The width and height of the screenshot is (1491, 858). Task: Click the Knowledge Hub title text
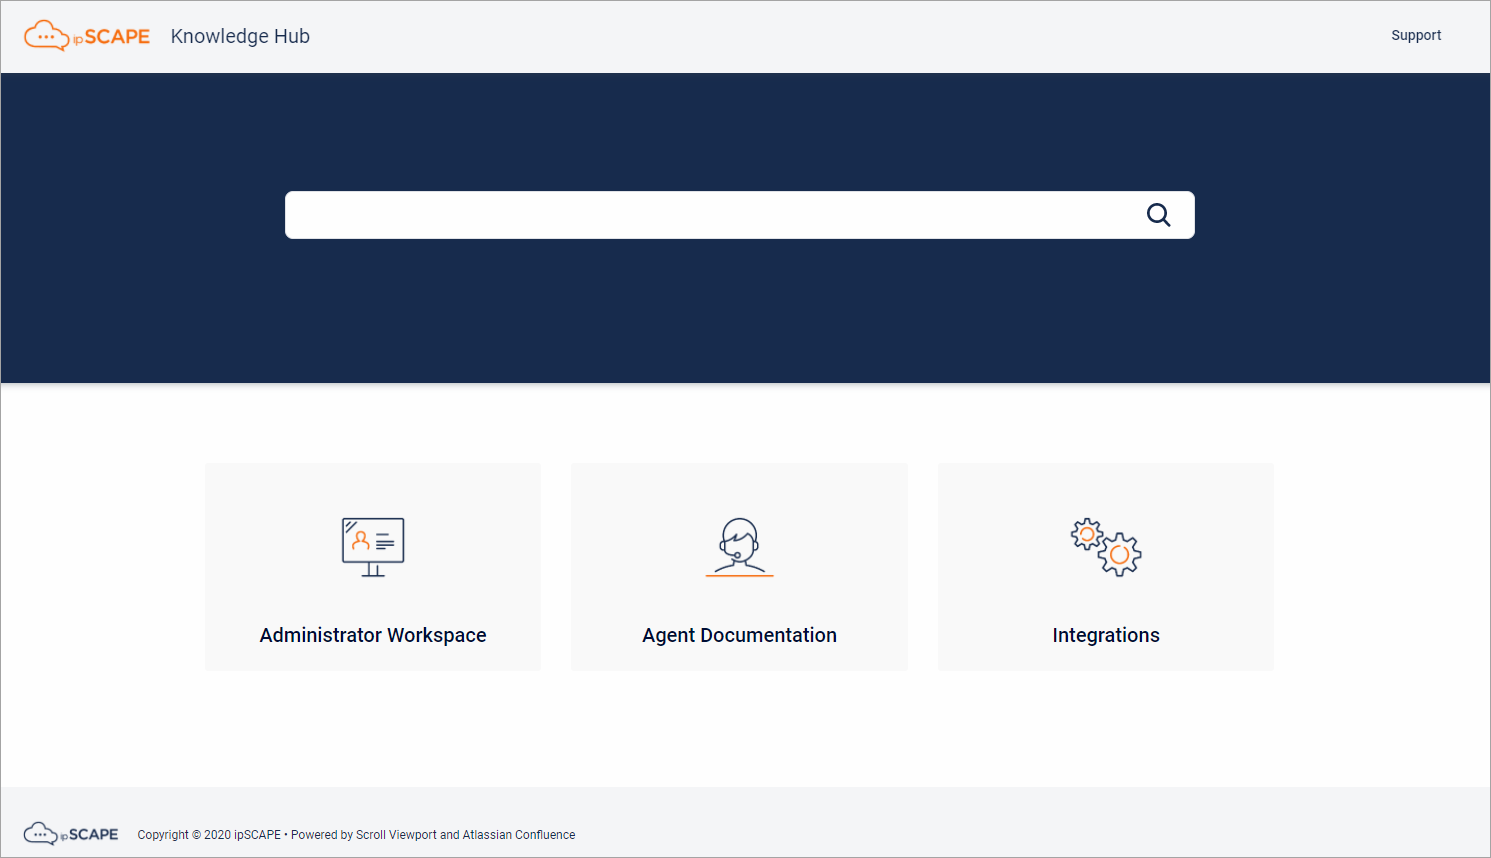coord(240,36)
